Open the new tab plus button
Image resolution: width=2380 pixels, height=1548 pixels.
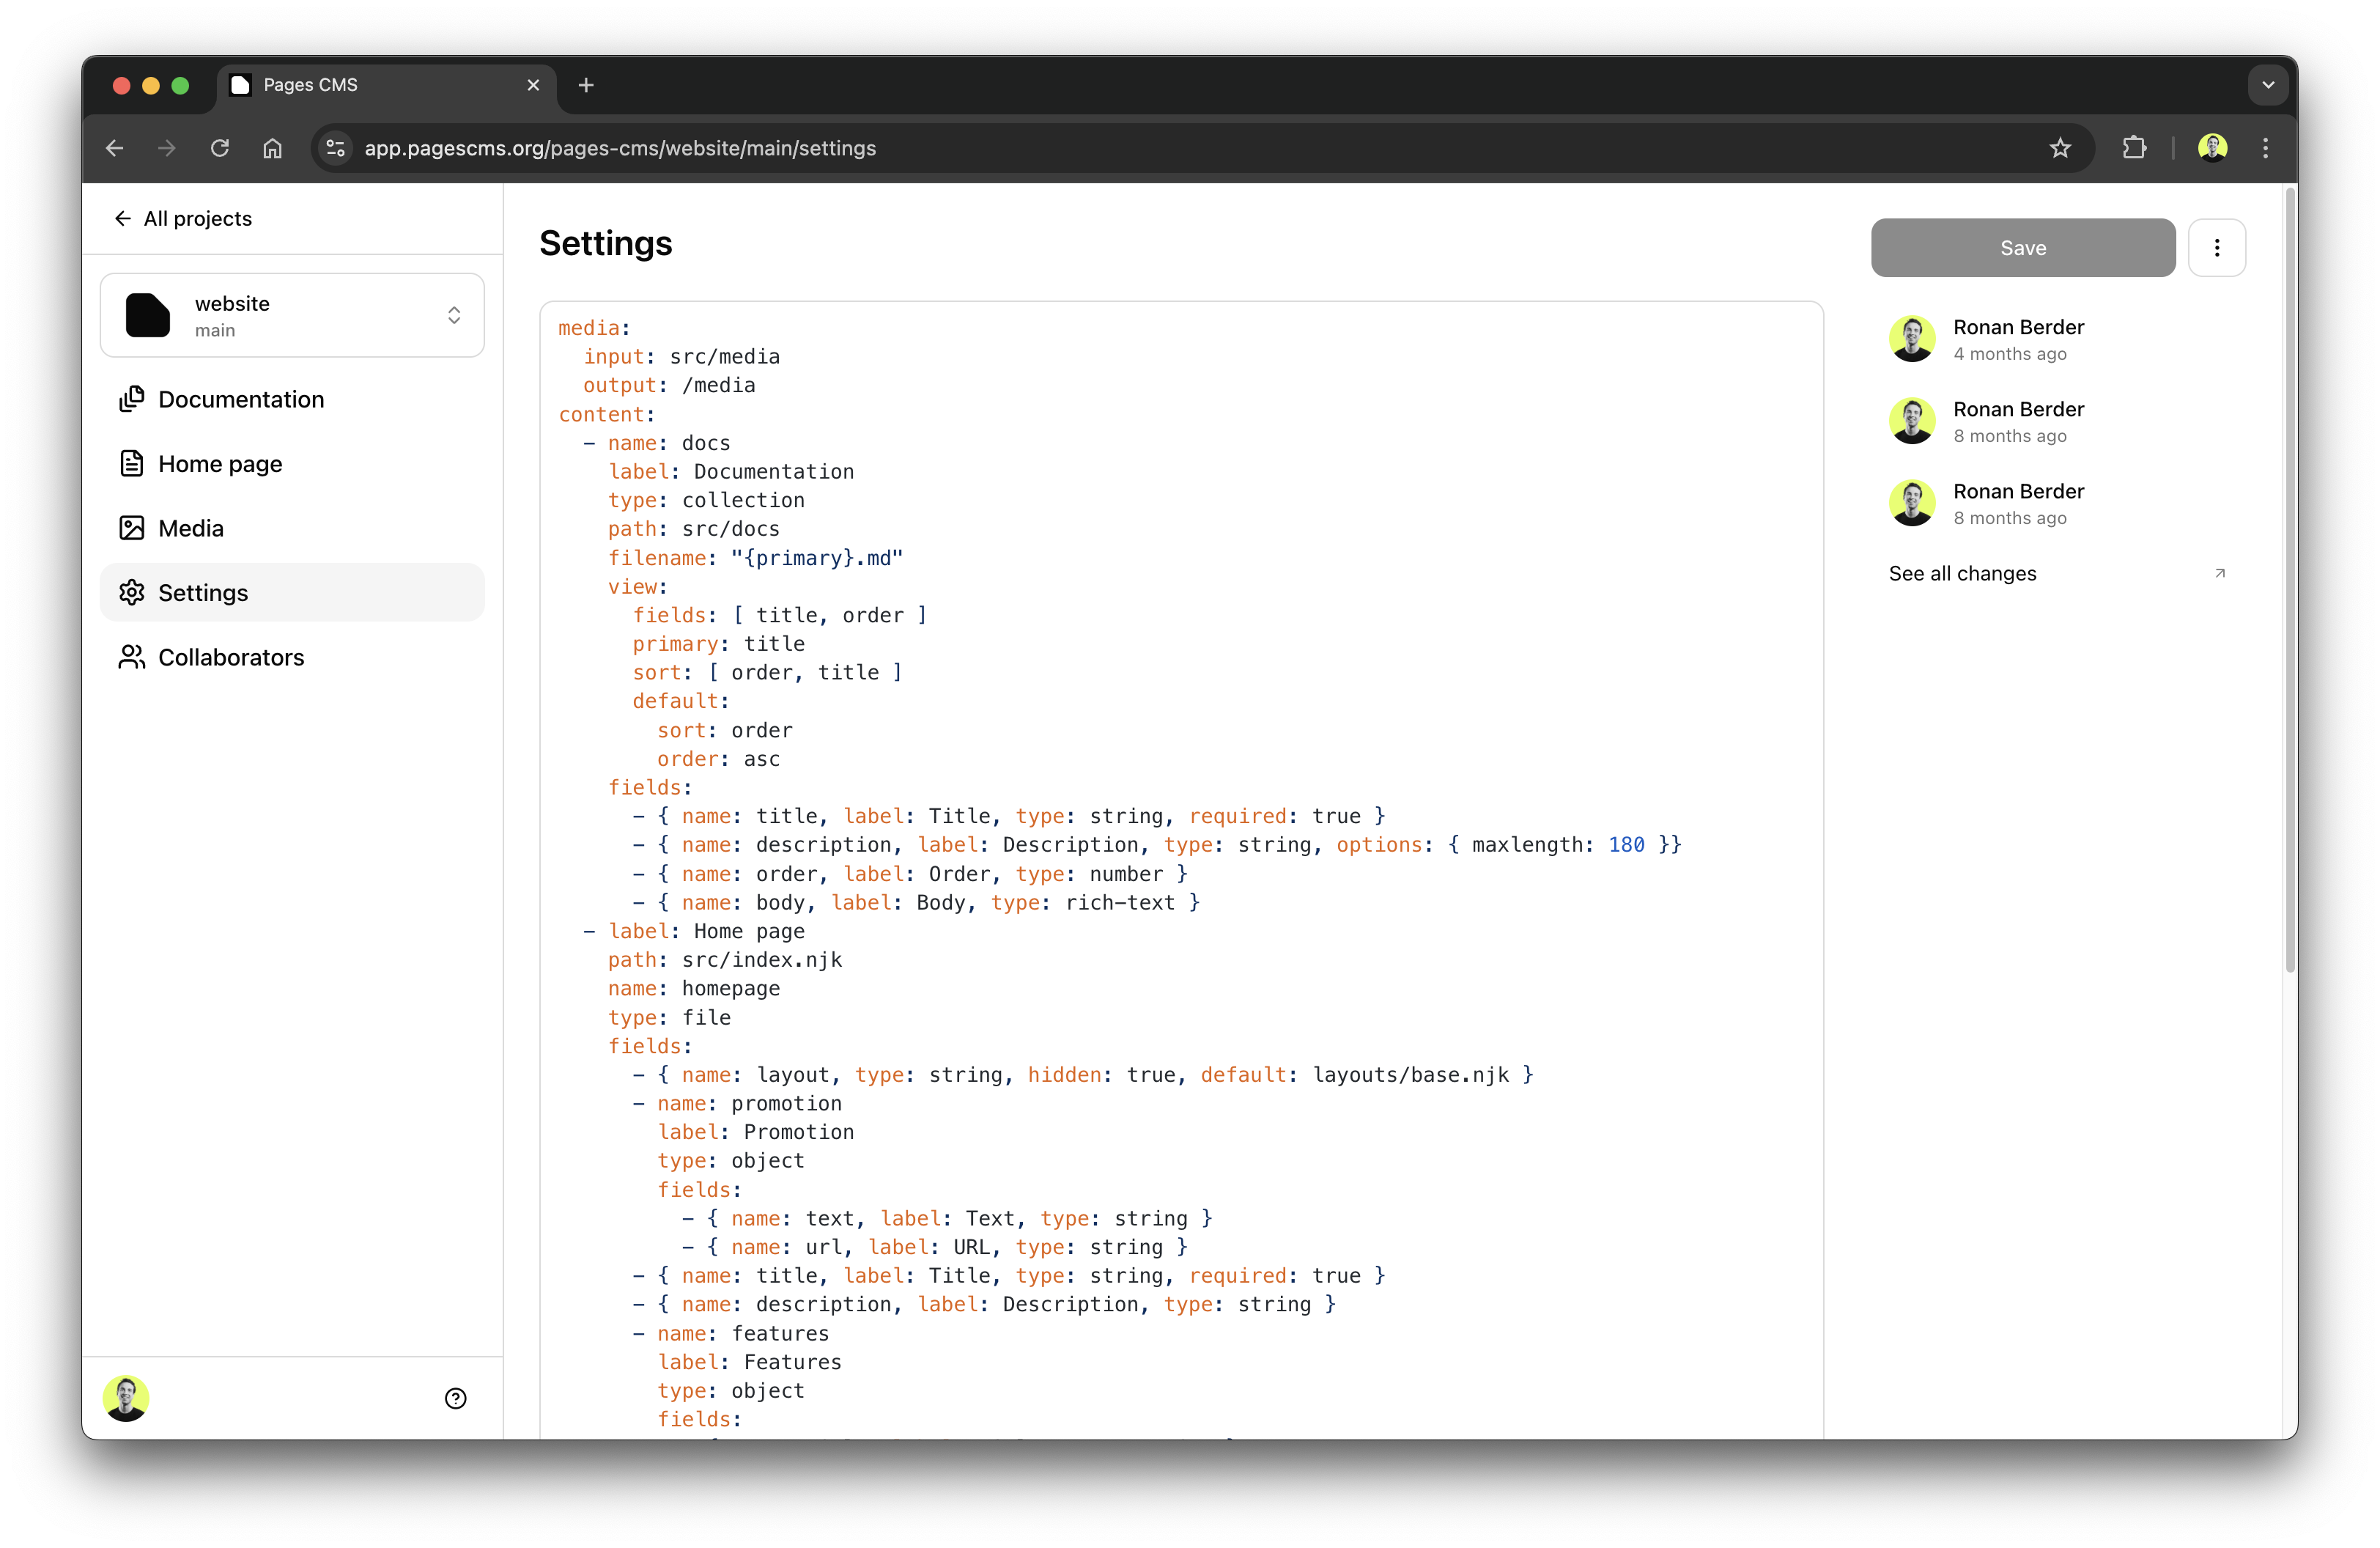(x=586, y=85)
